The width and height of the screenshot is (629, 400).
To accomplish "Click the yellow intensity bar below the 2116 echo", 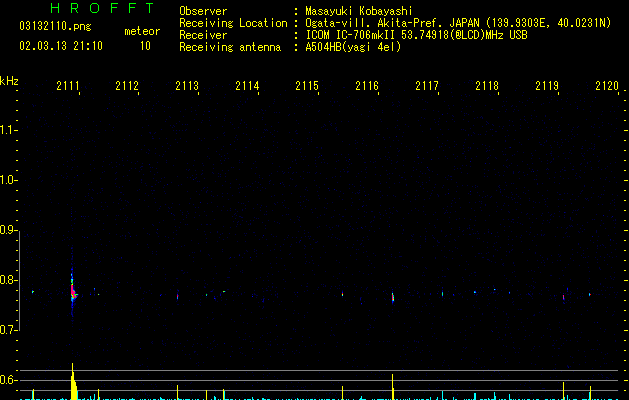I will (x=393, y=387).
